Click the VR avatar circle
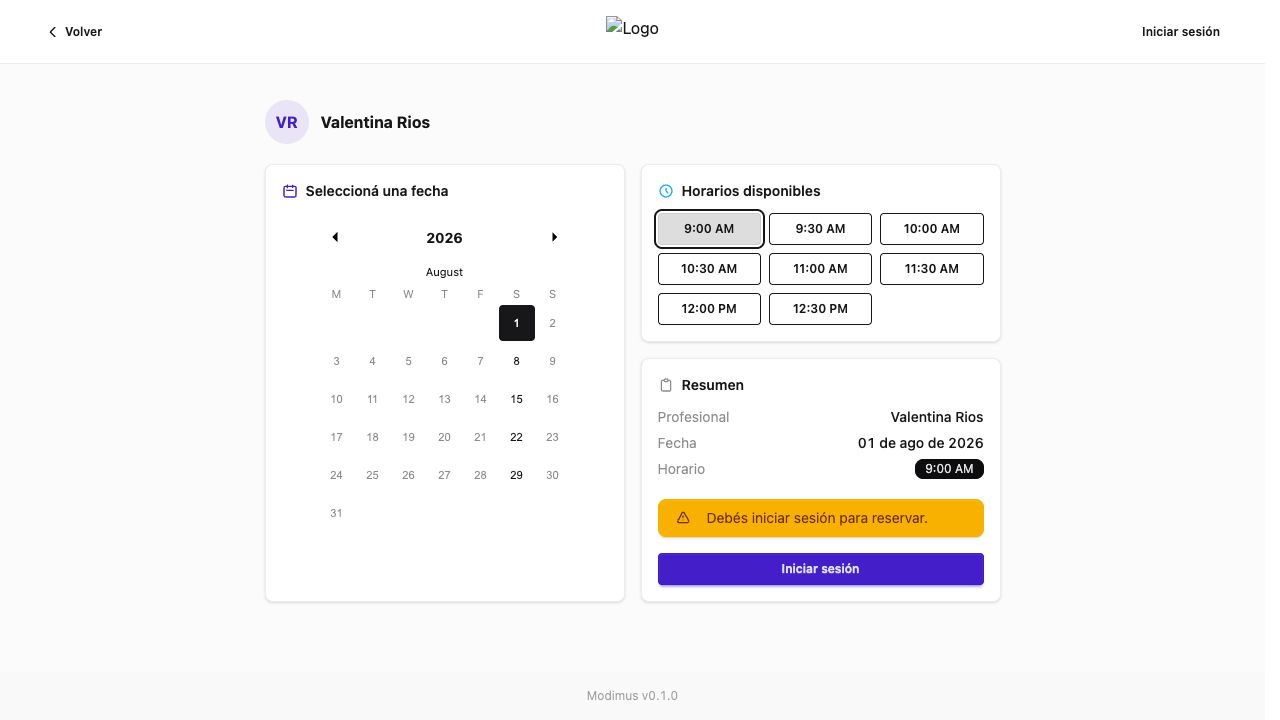The width and height of the screenshot is (1280, 720). 287,122
